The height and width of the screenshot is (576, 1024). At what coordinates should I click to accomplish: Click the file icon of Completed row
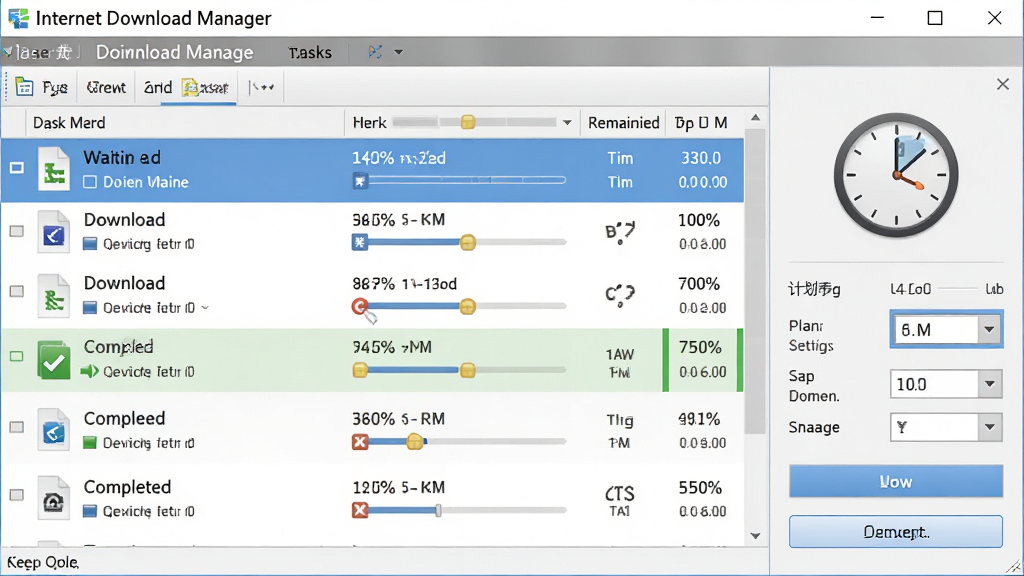pyautogui.click(x=54, y=499)
